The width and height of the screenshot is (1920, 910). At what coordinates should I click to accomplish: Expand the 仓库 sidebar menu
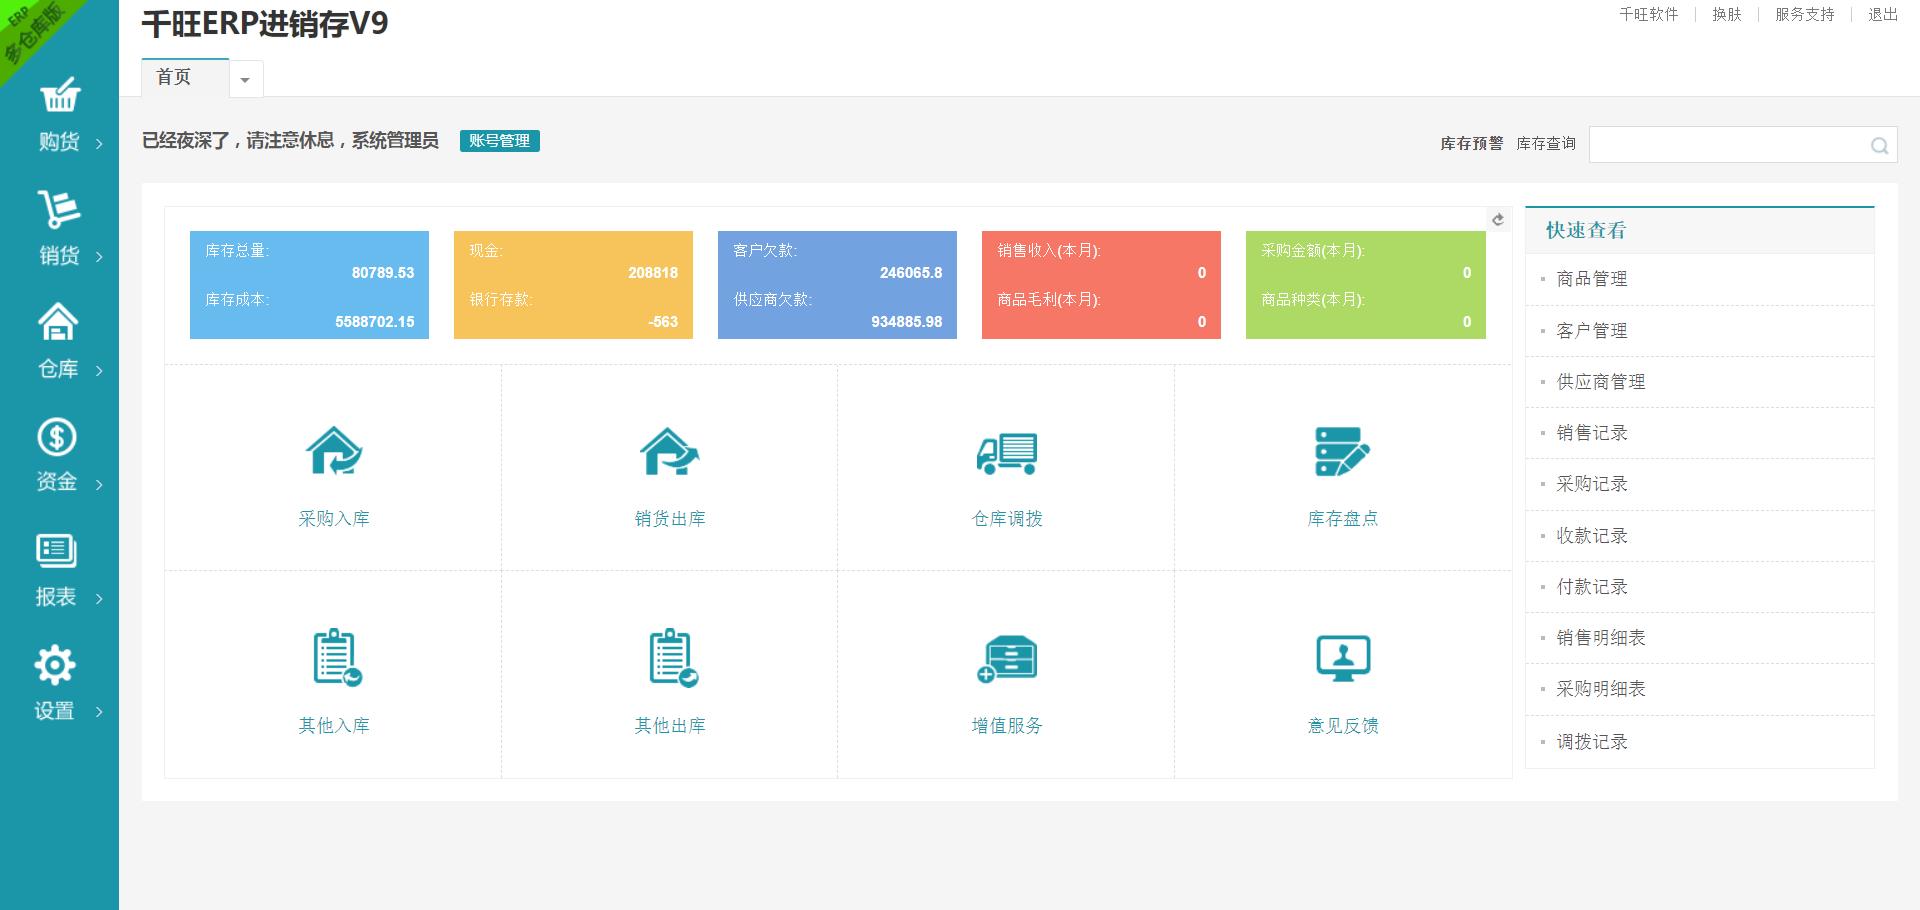58,342
